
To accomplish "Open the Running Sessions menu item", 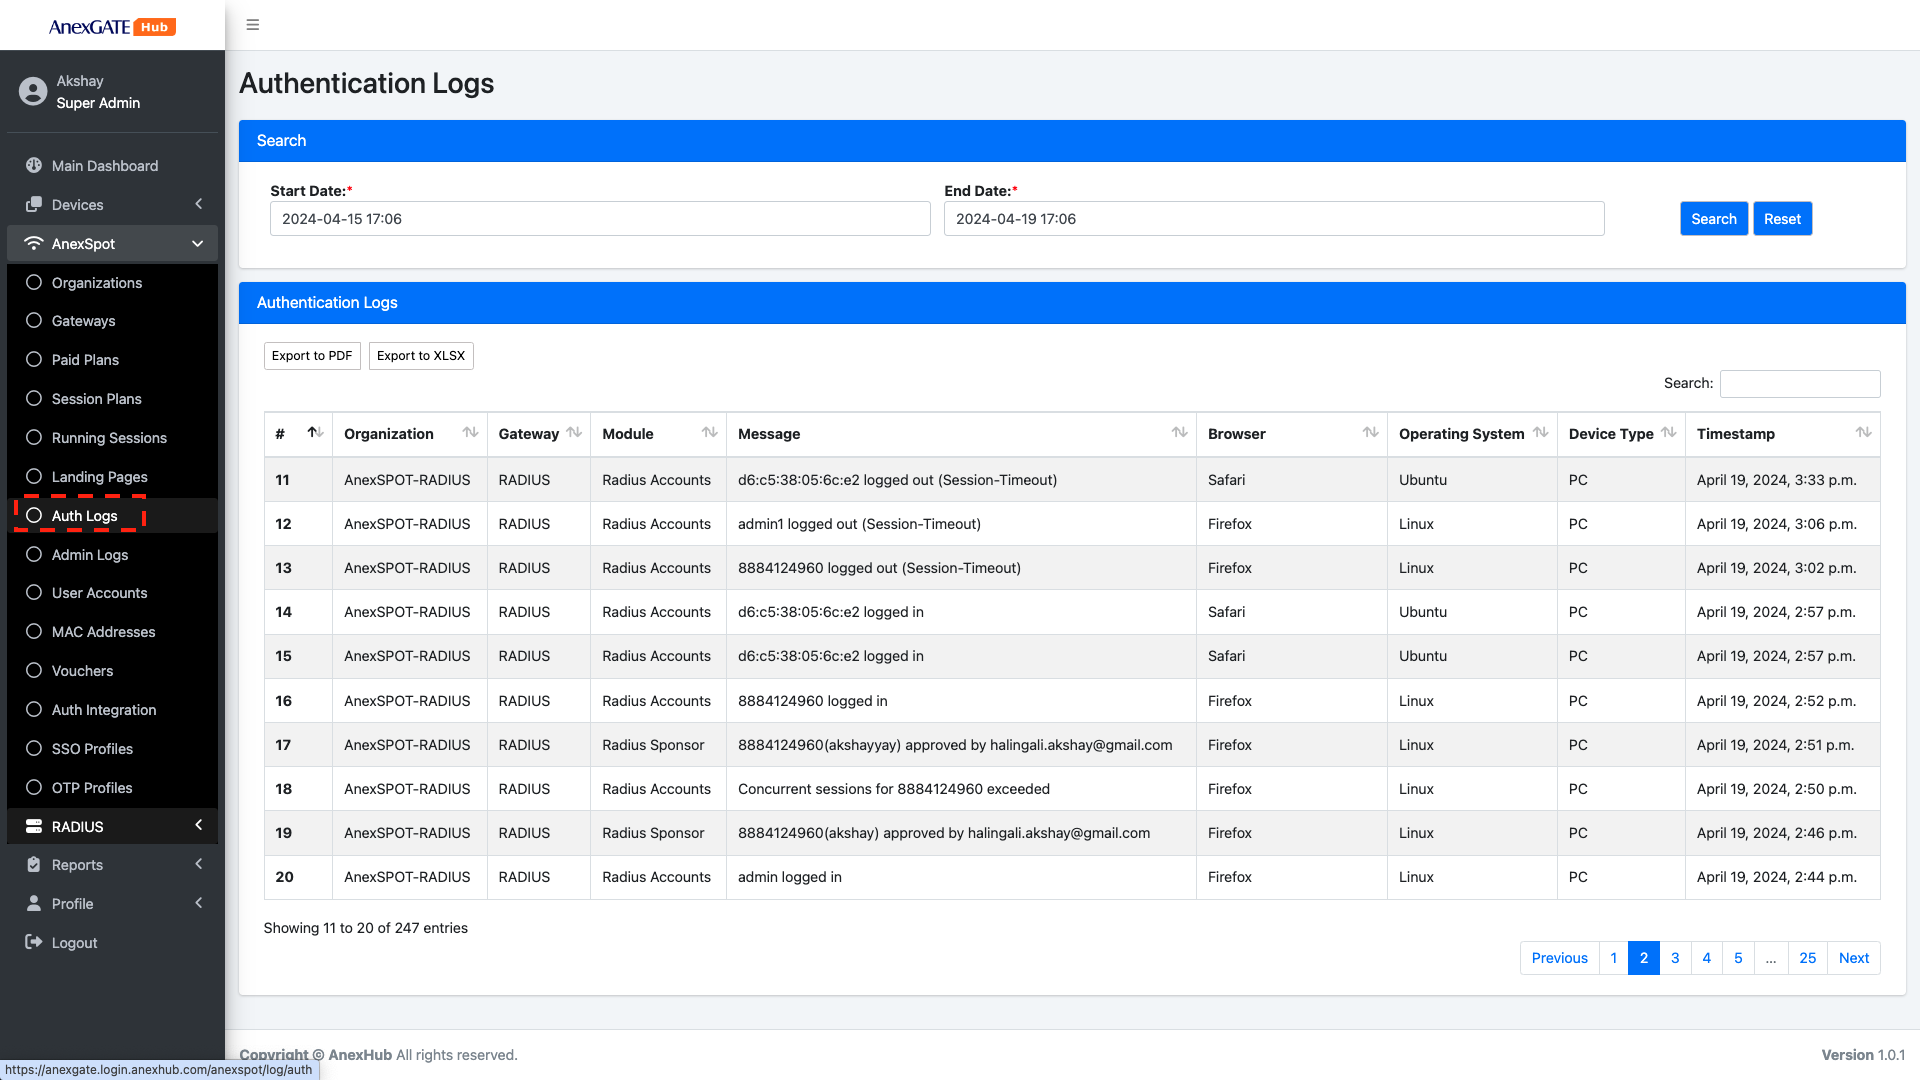I will pos(109,438).
